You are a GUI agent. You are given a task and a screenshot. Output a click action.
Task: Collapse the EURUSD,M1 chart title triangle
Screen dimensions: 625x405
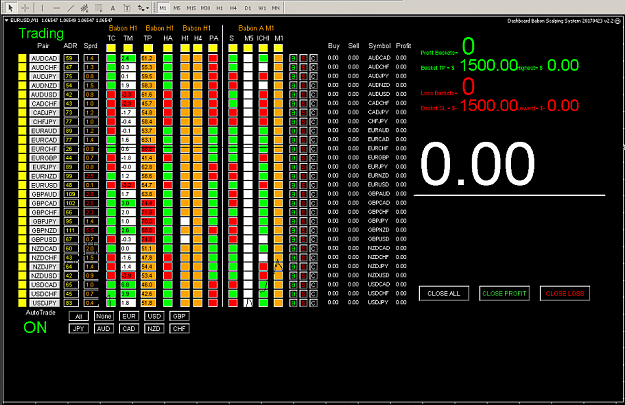coord(7,20)
